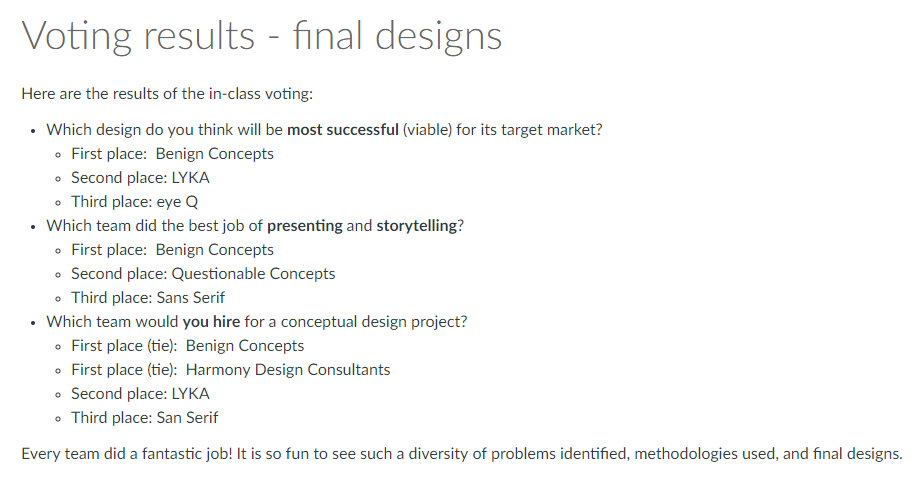Image resolution: width=920 pixels, height=477 pixels.
Task: Click "Second place: LYKA" under most successful design
Action: click(x=140, y=178)
